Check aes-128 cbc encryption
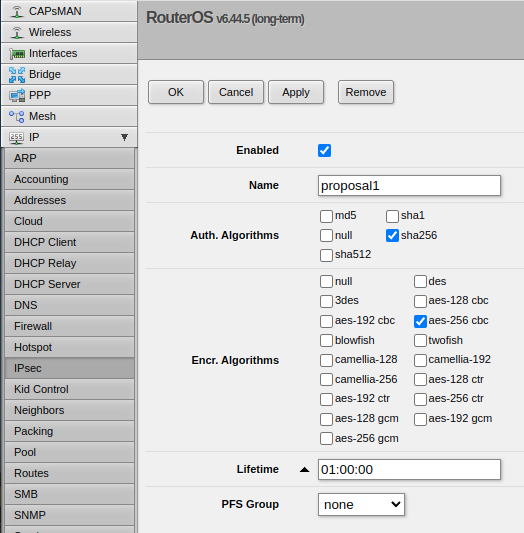The image size is (524, 533). [420, 301]
